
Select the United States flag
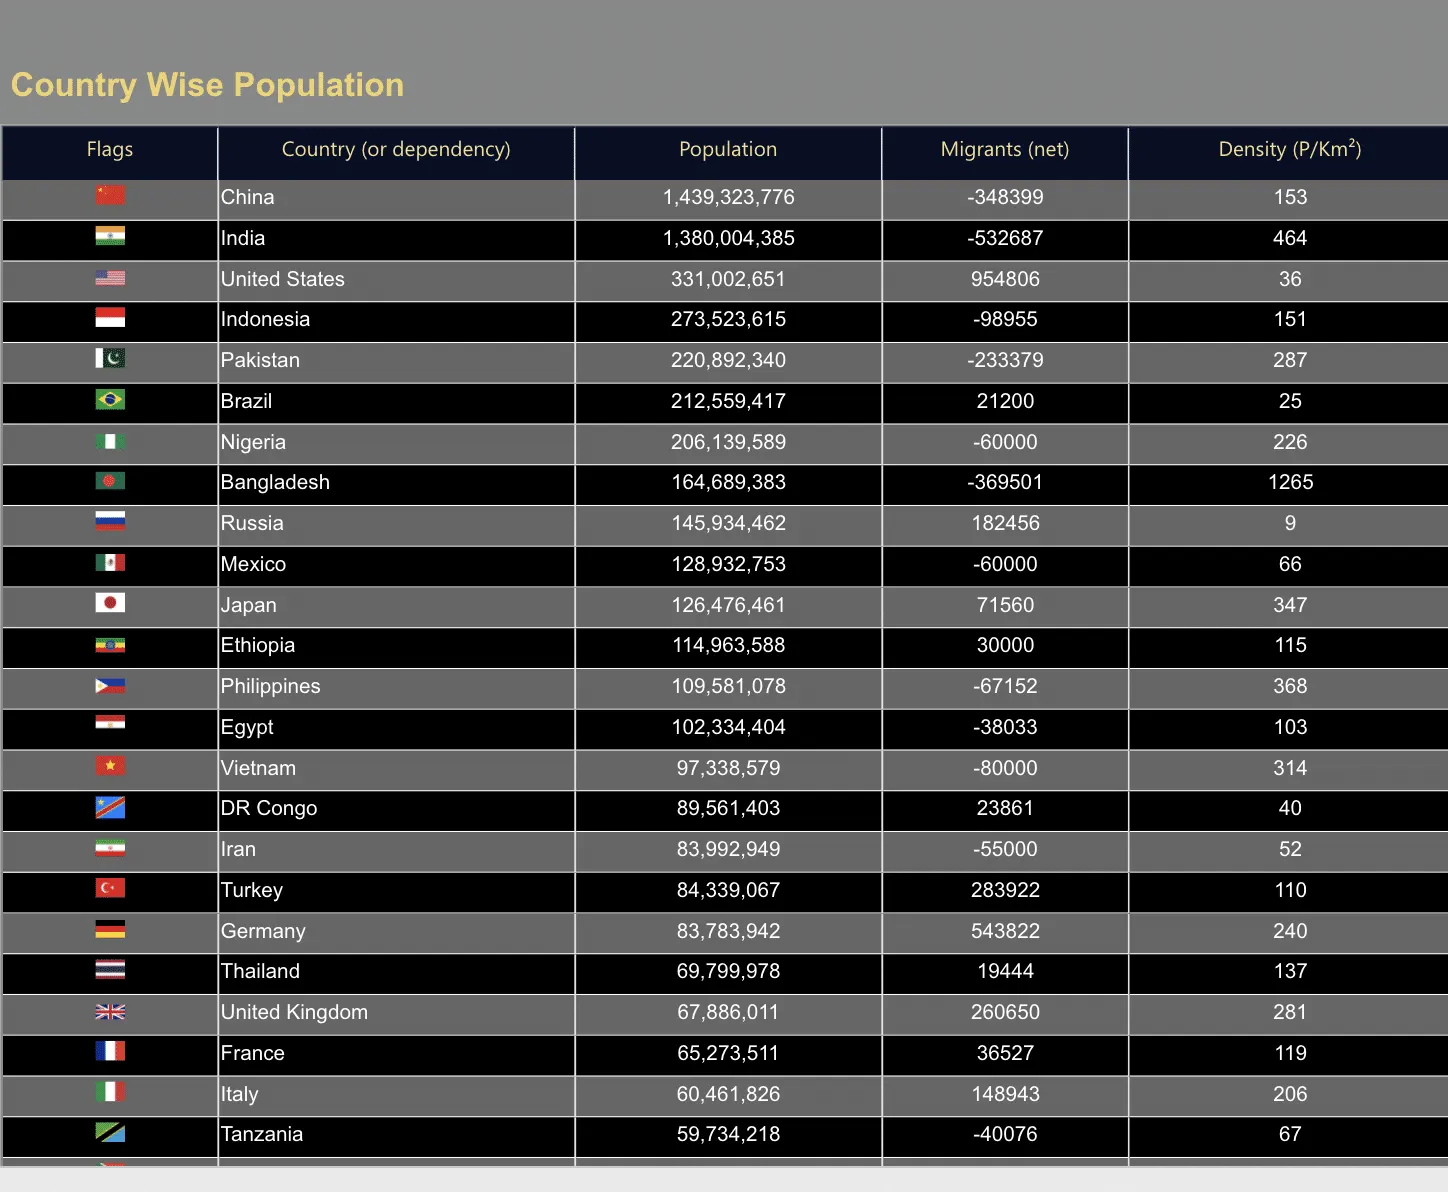pyautogui.click(x=110, y=277)
